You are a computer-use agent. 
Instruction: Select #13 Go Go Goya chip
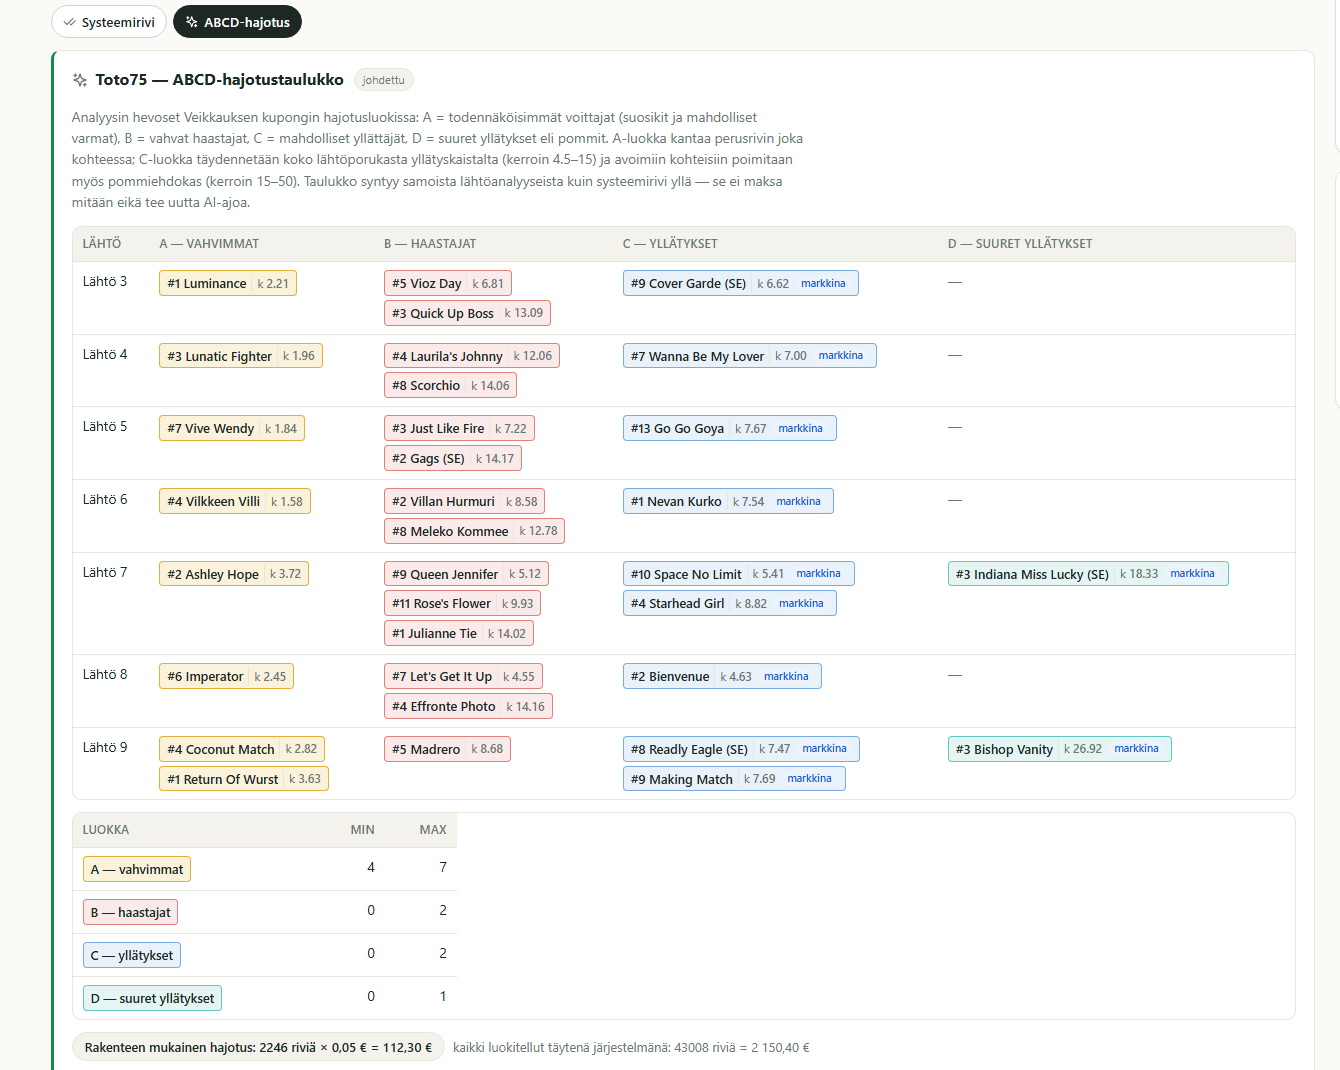730,428
